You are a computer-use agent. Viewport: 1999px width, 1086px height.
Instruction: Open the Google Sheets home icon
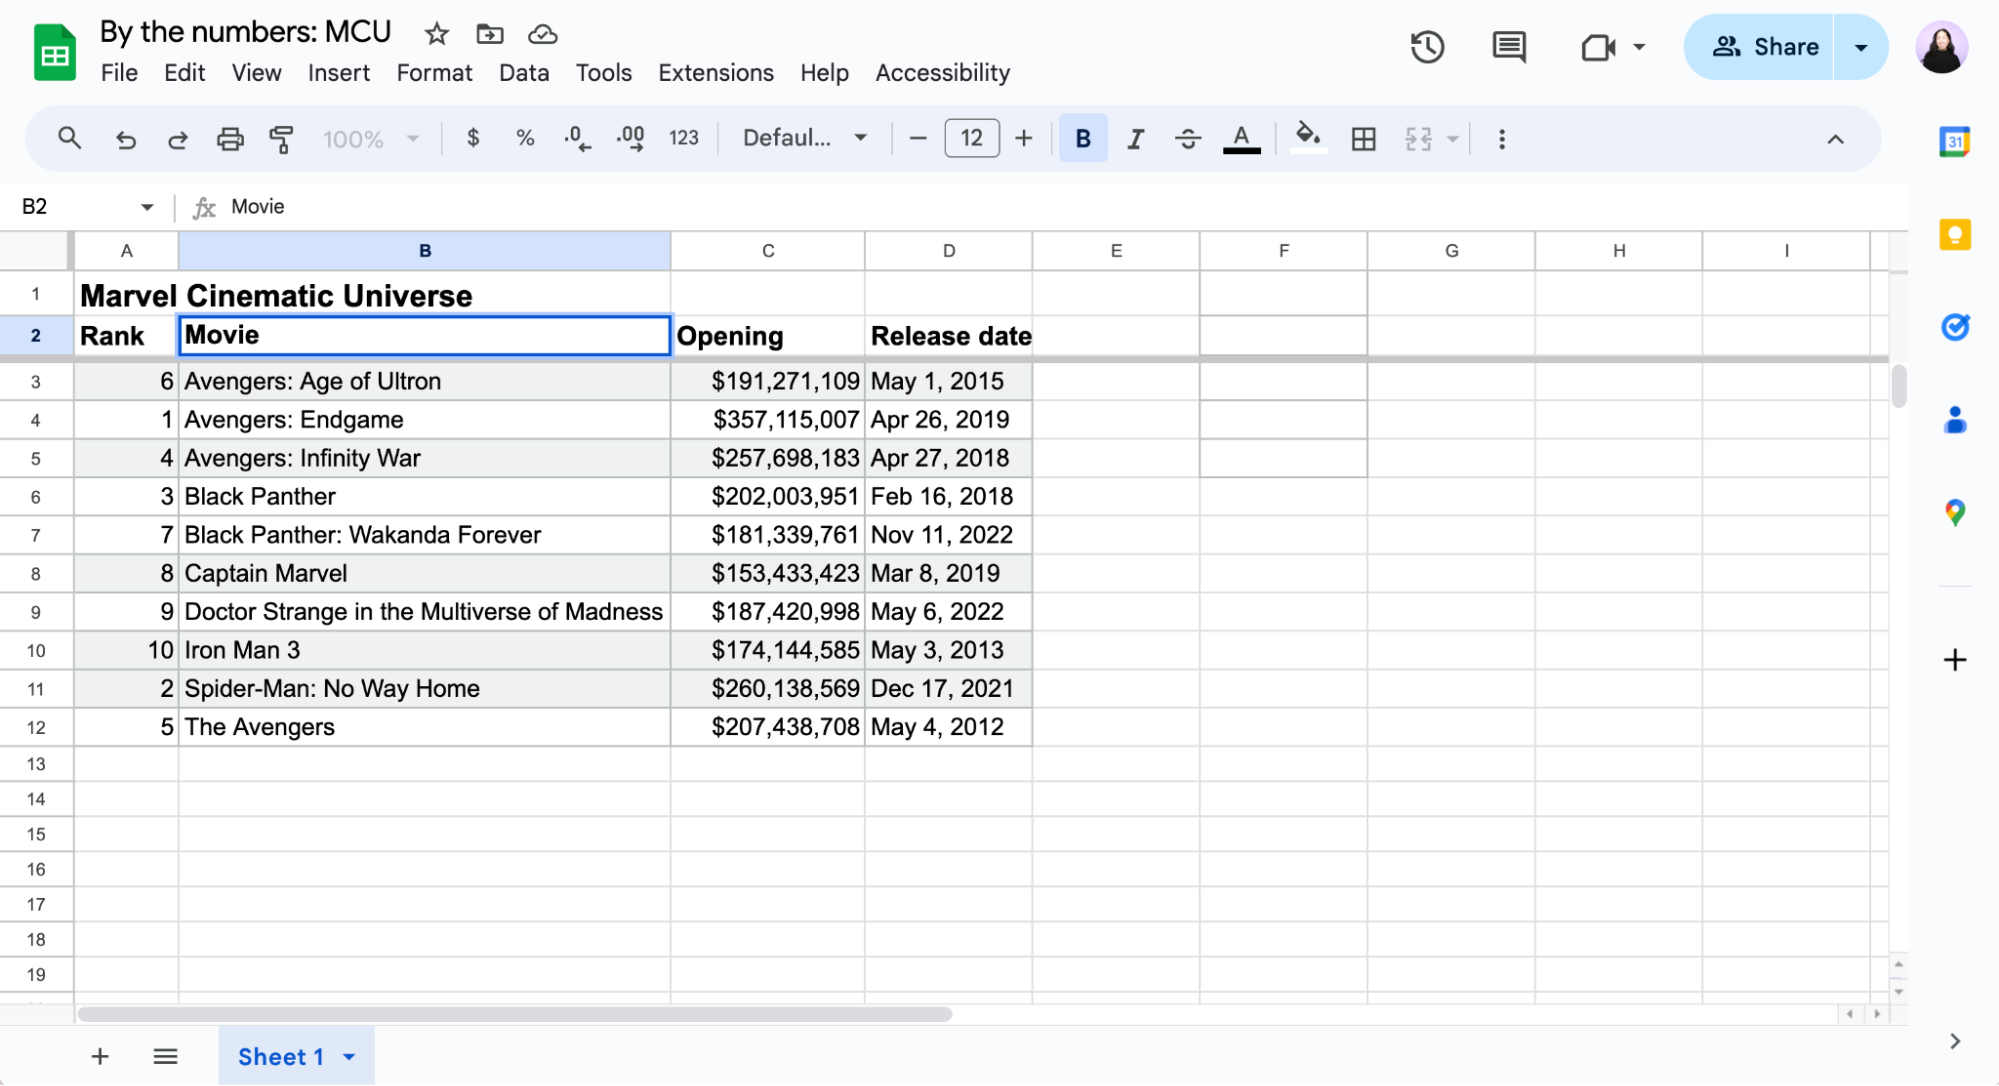click(55, 52)
